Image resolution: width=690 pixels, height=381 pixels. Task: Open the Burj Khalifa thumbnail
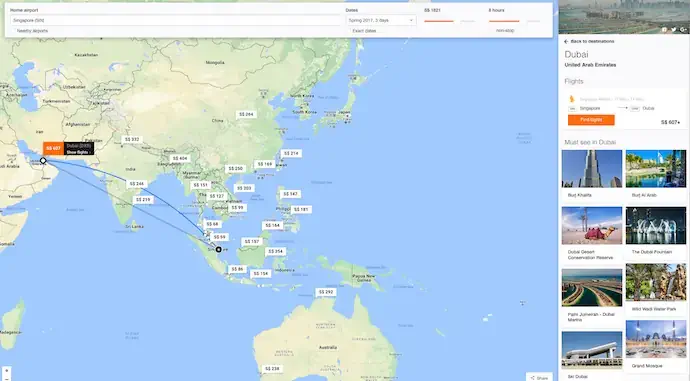point(592,169)
